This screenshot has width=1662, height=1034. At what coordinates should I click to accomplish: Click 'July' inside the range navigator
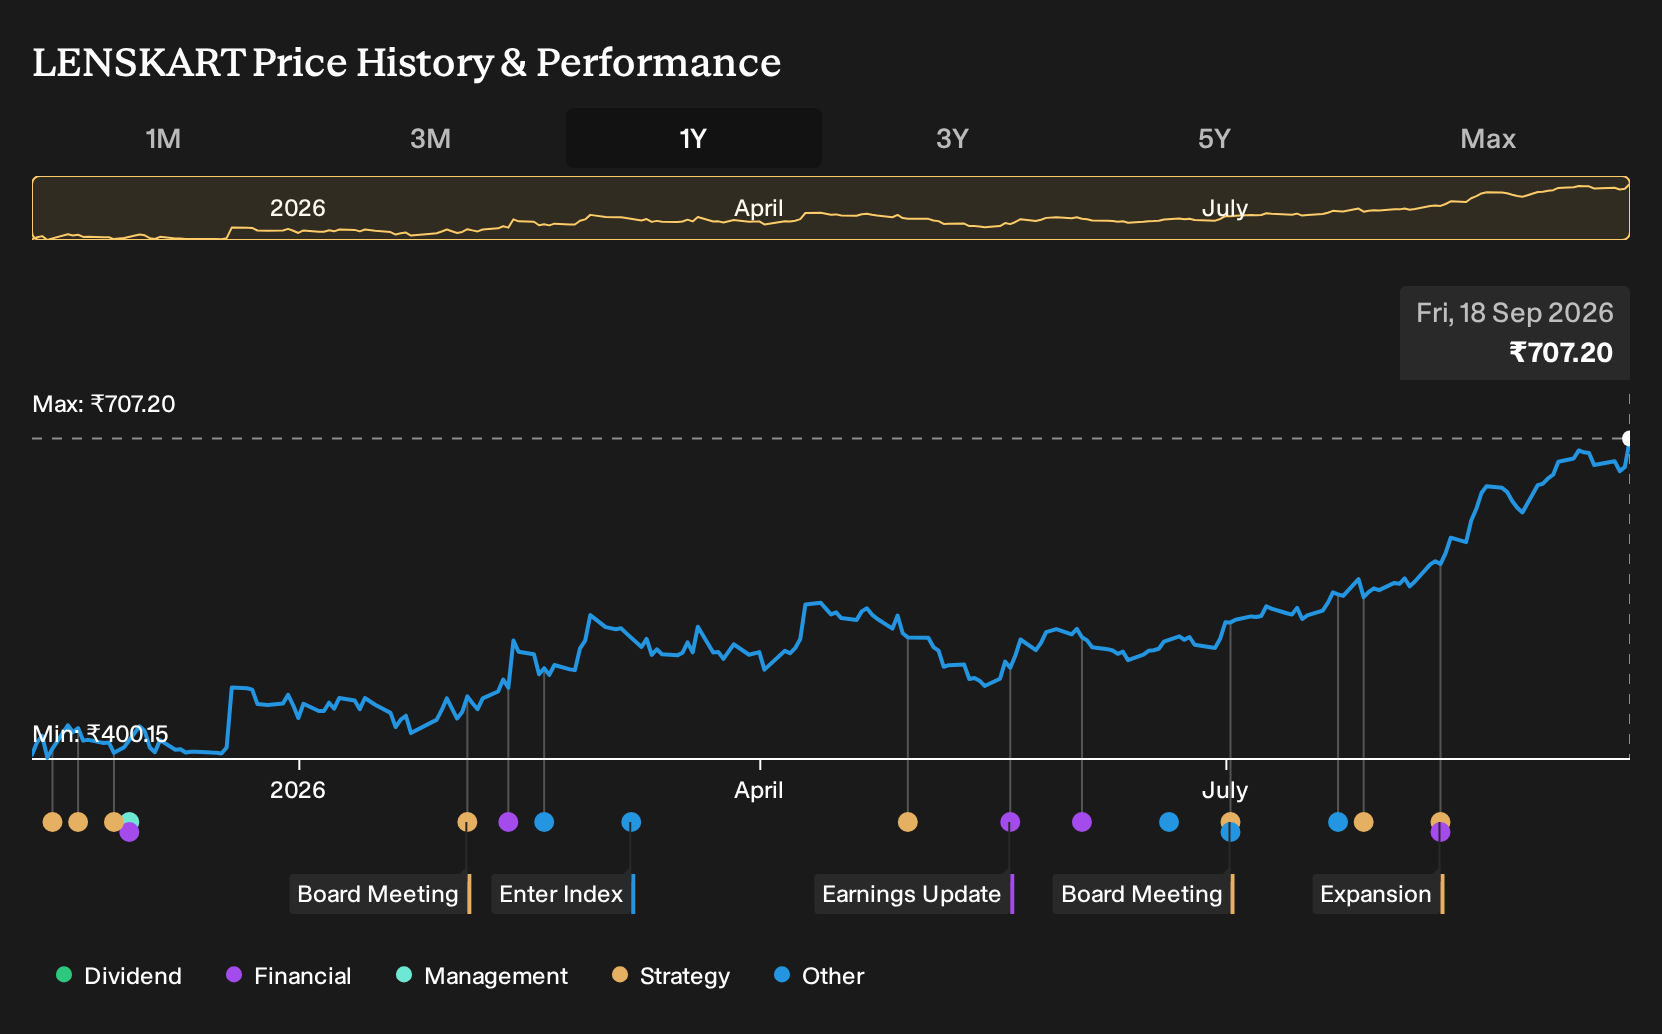click(1225, 208)
